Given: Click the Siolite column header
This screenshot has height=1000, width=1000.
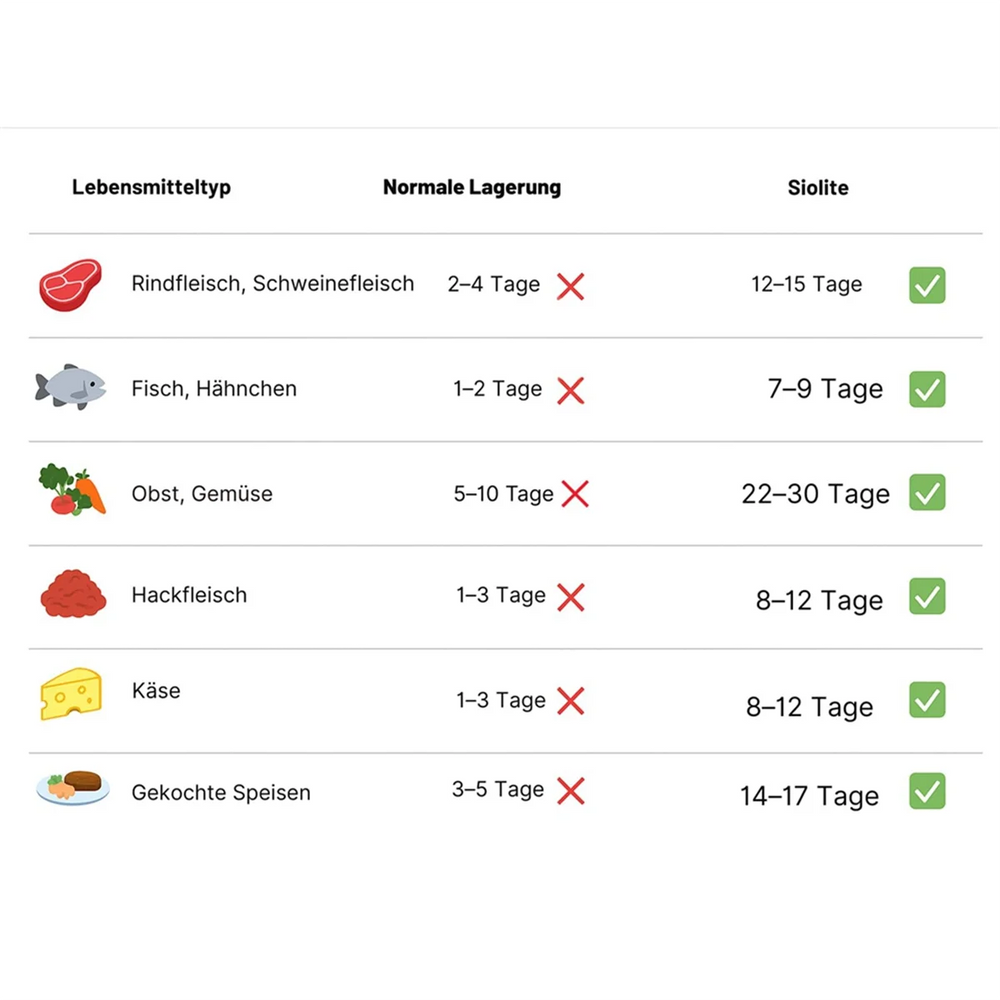Looking at the screenshot, I should click(x=818, y=187).
